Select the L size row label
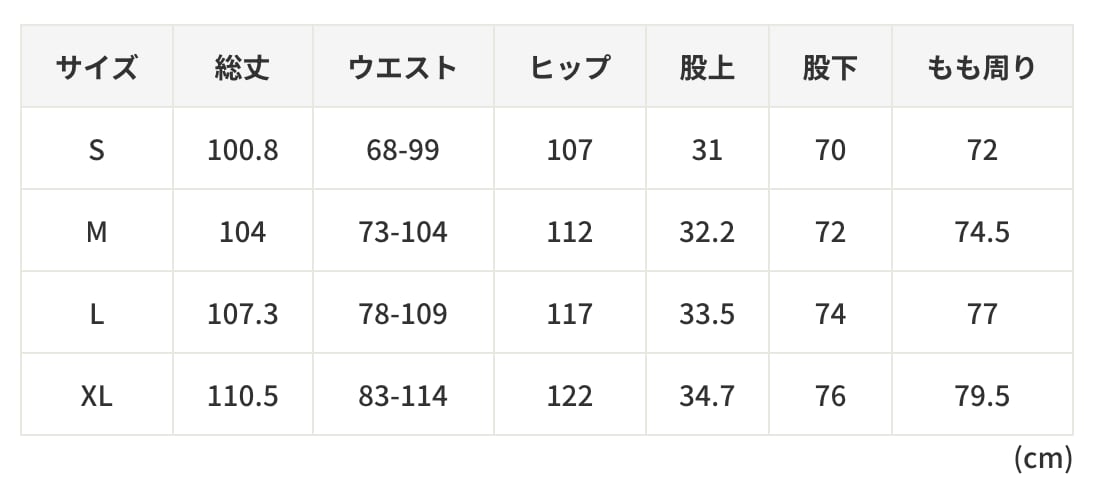 click(96, 313)
